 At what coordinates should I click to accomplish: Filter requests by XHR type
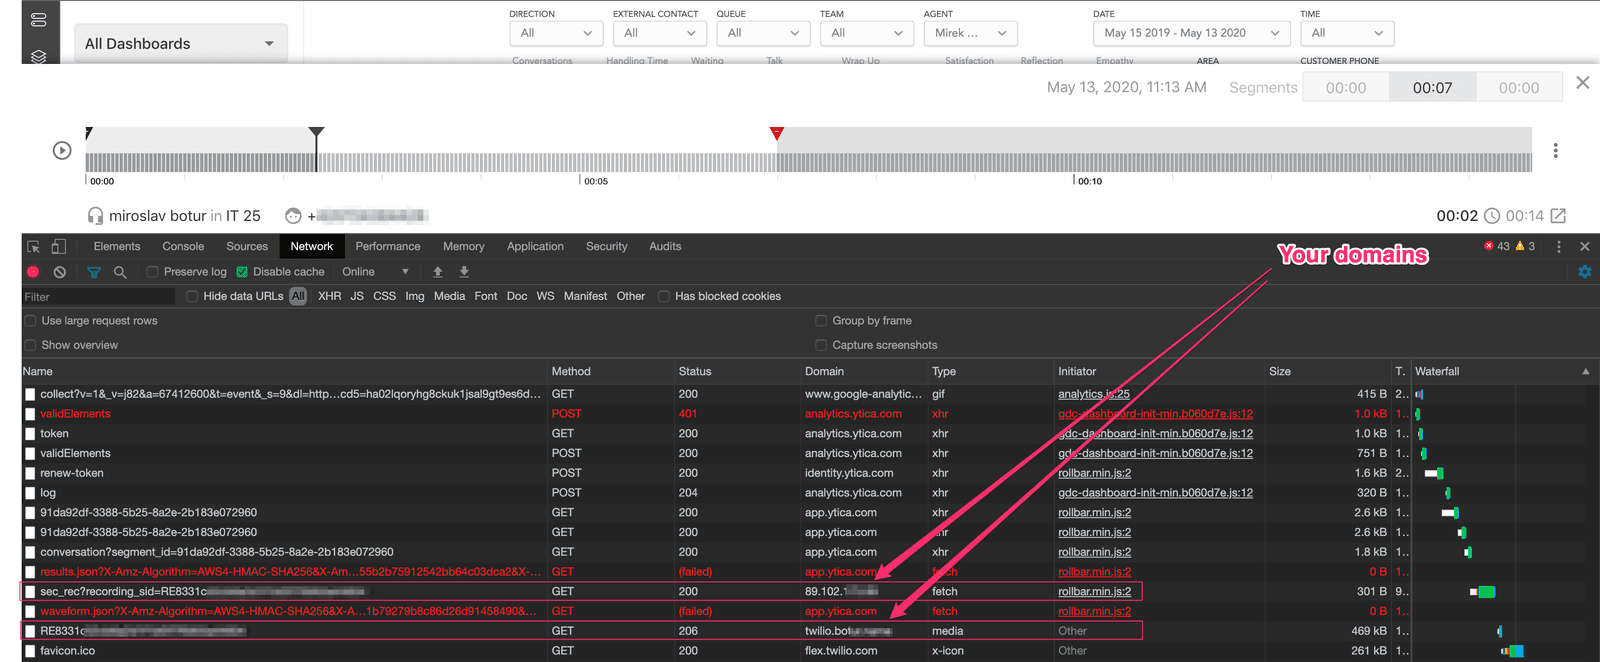point(329,296)
